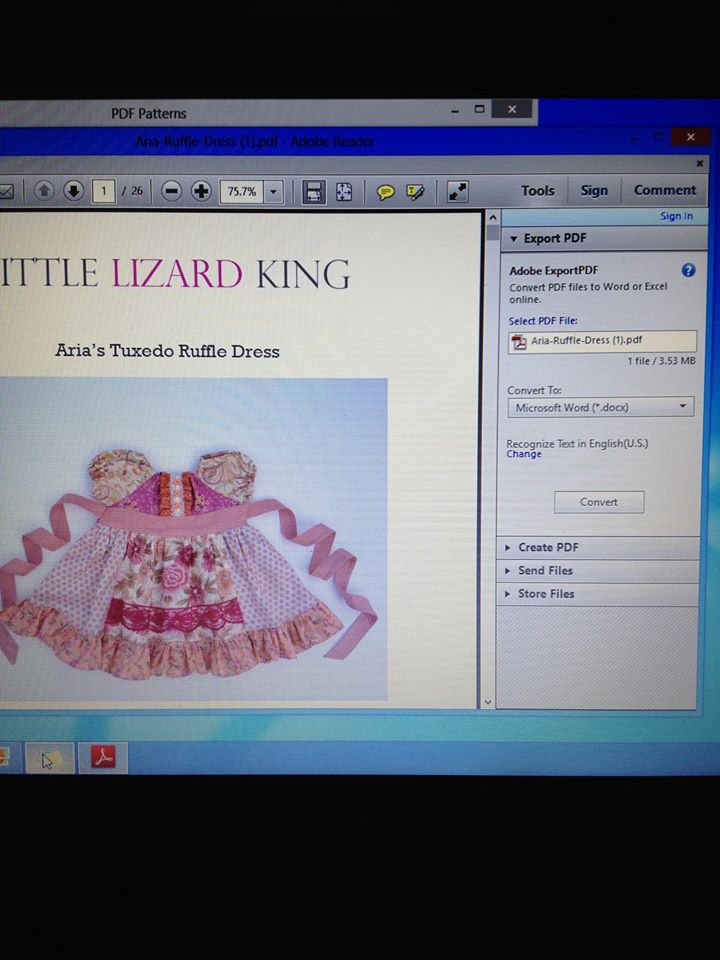Close the PDF Patterns window

coord(512,110)
